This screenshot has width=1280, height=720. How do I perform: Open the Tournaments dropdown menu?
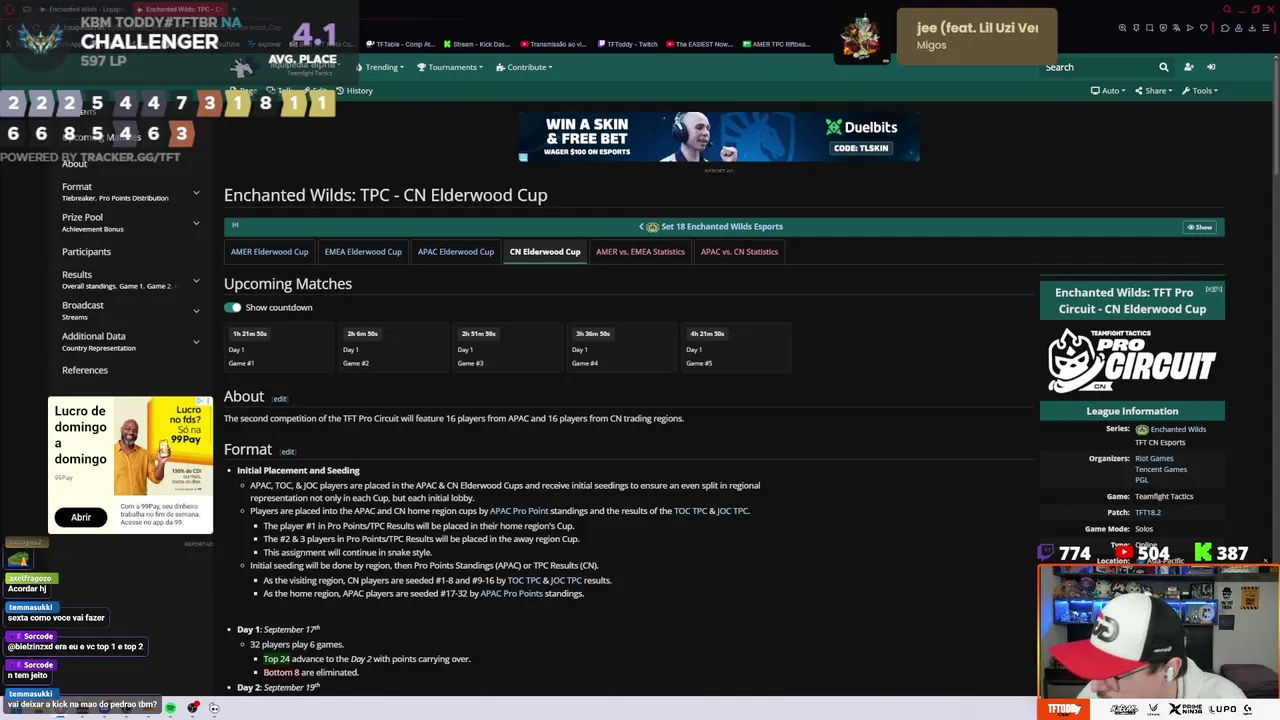449,67
